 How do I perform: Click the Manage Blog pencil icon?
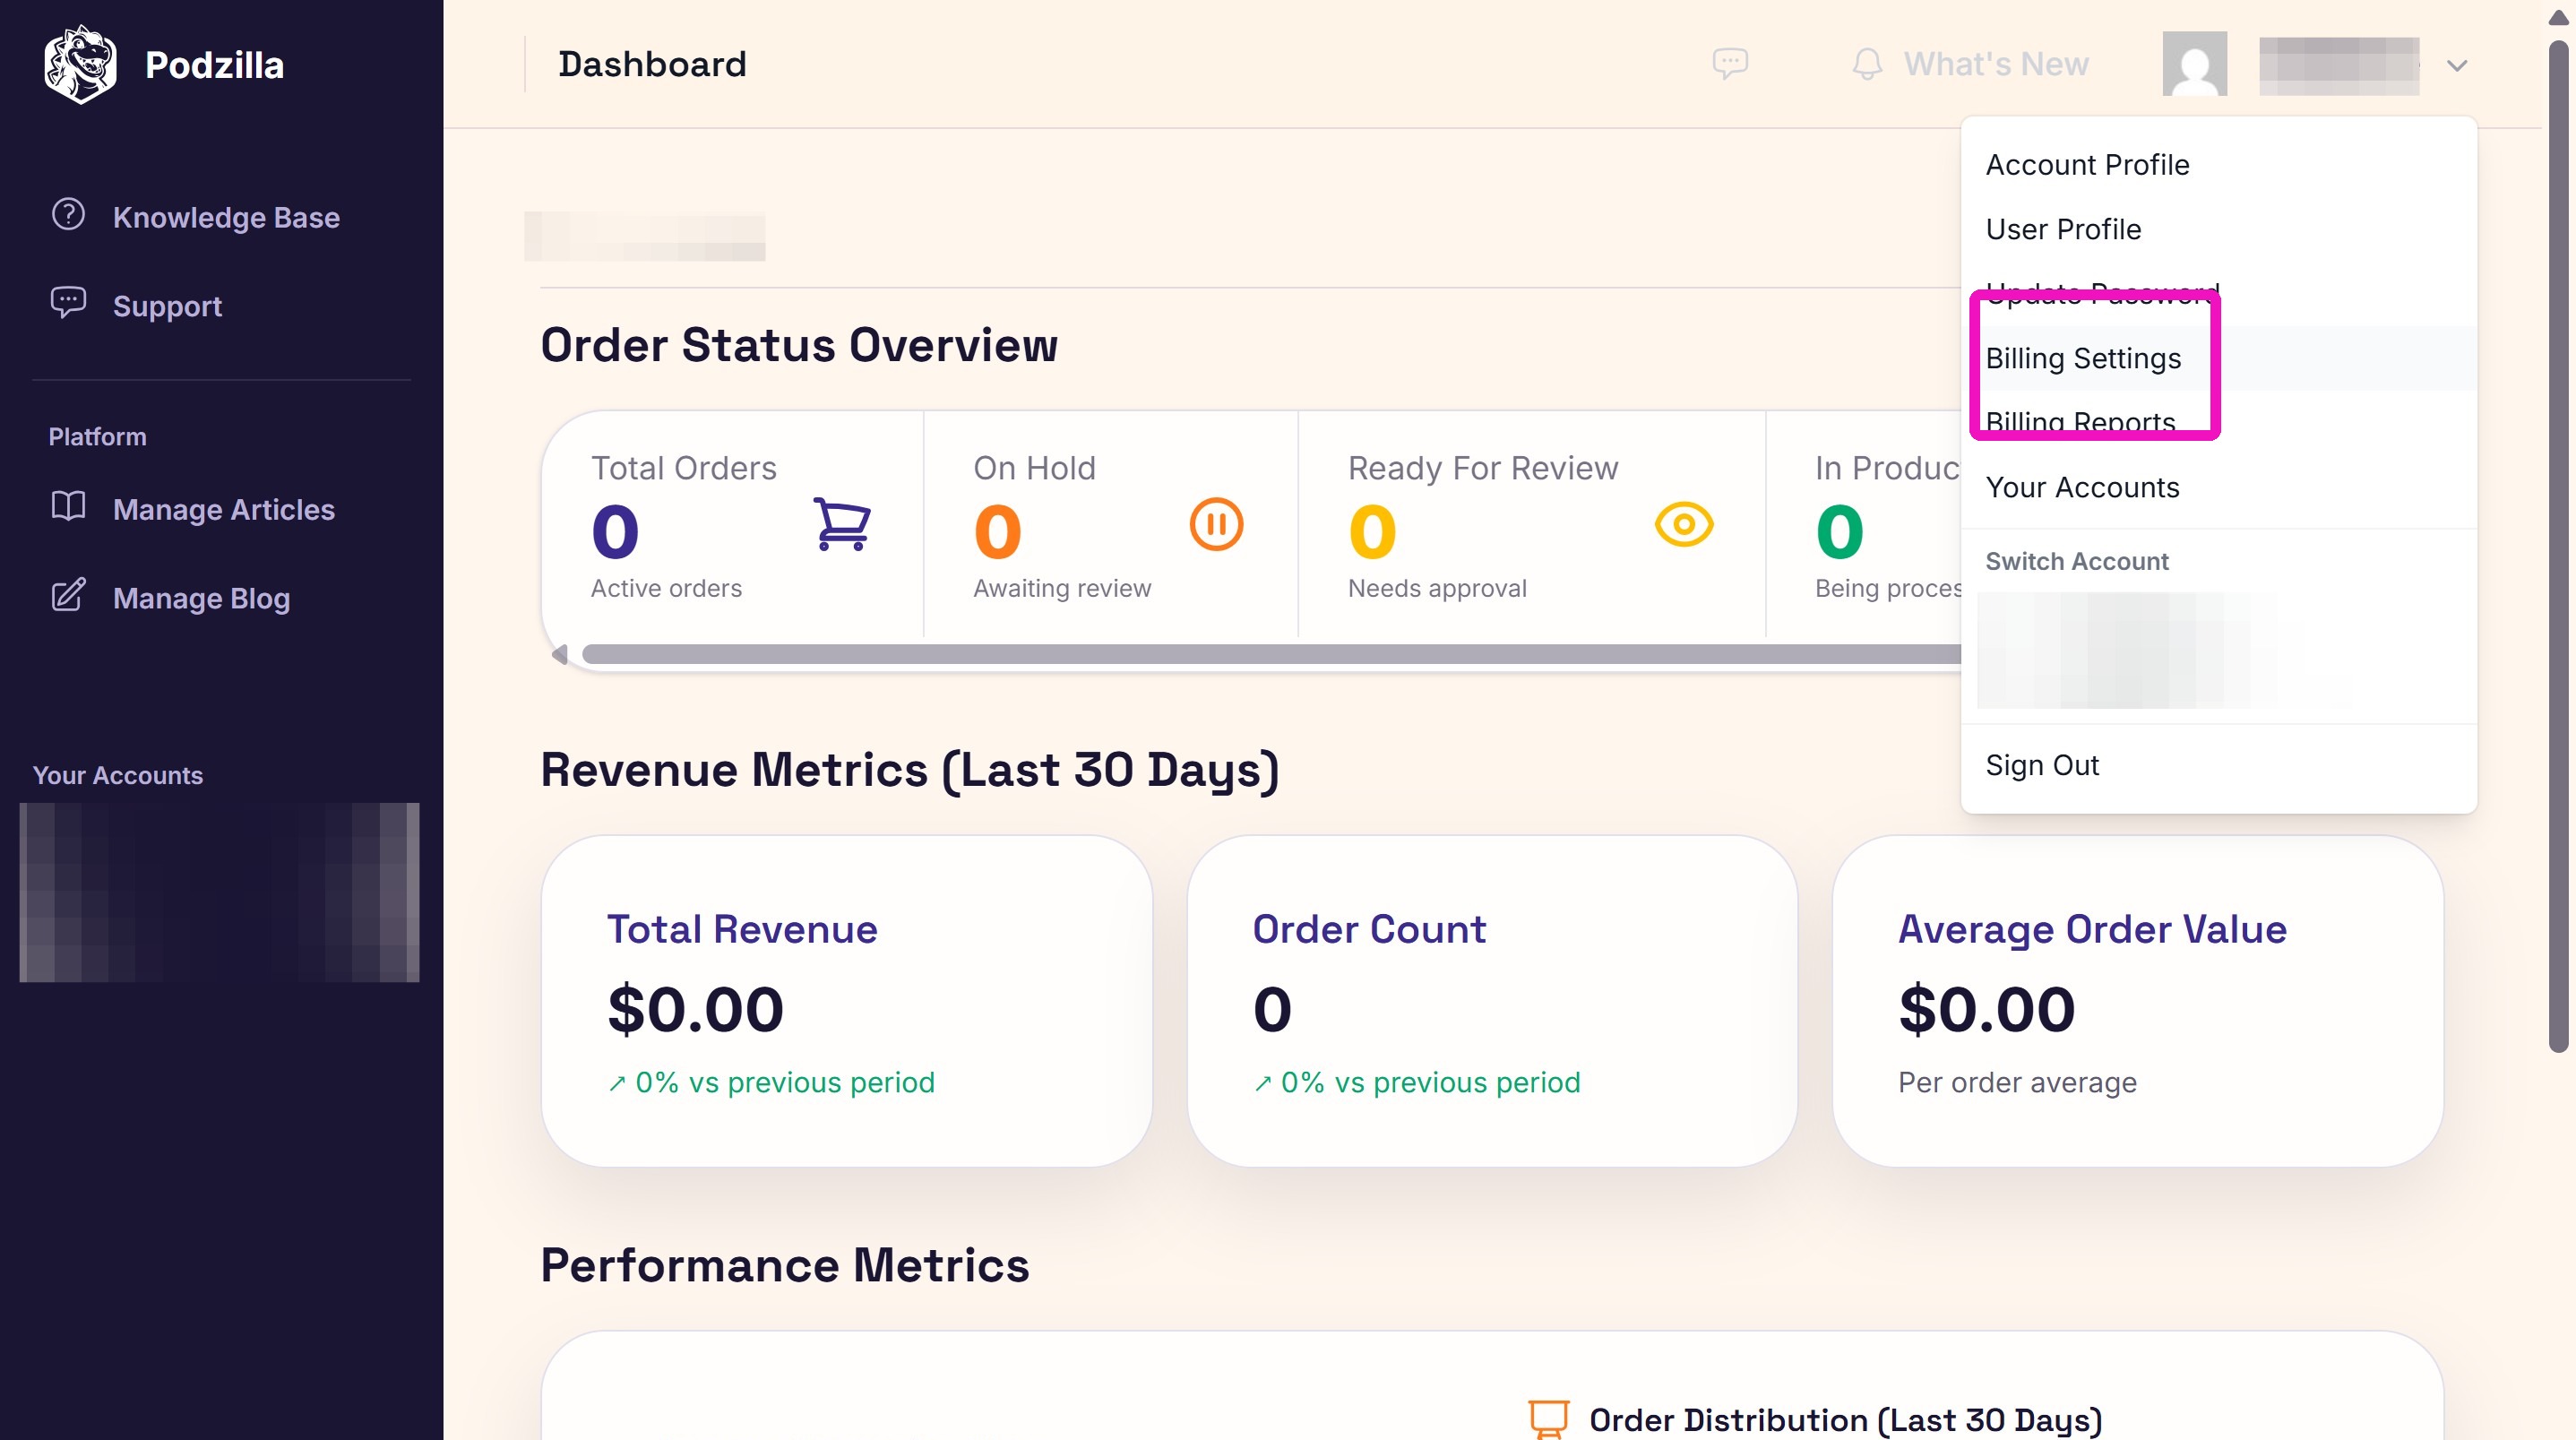click(x=68, y=595)
